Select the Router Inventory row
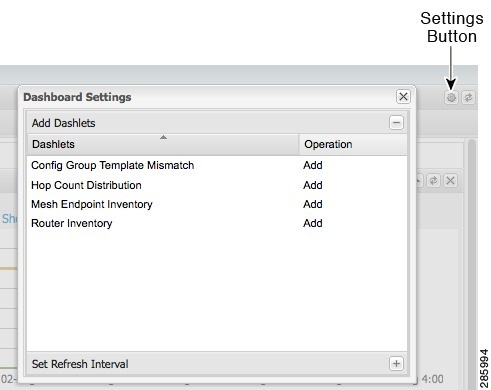 tap(217, 223)
